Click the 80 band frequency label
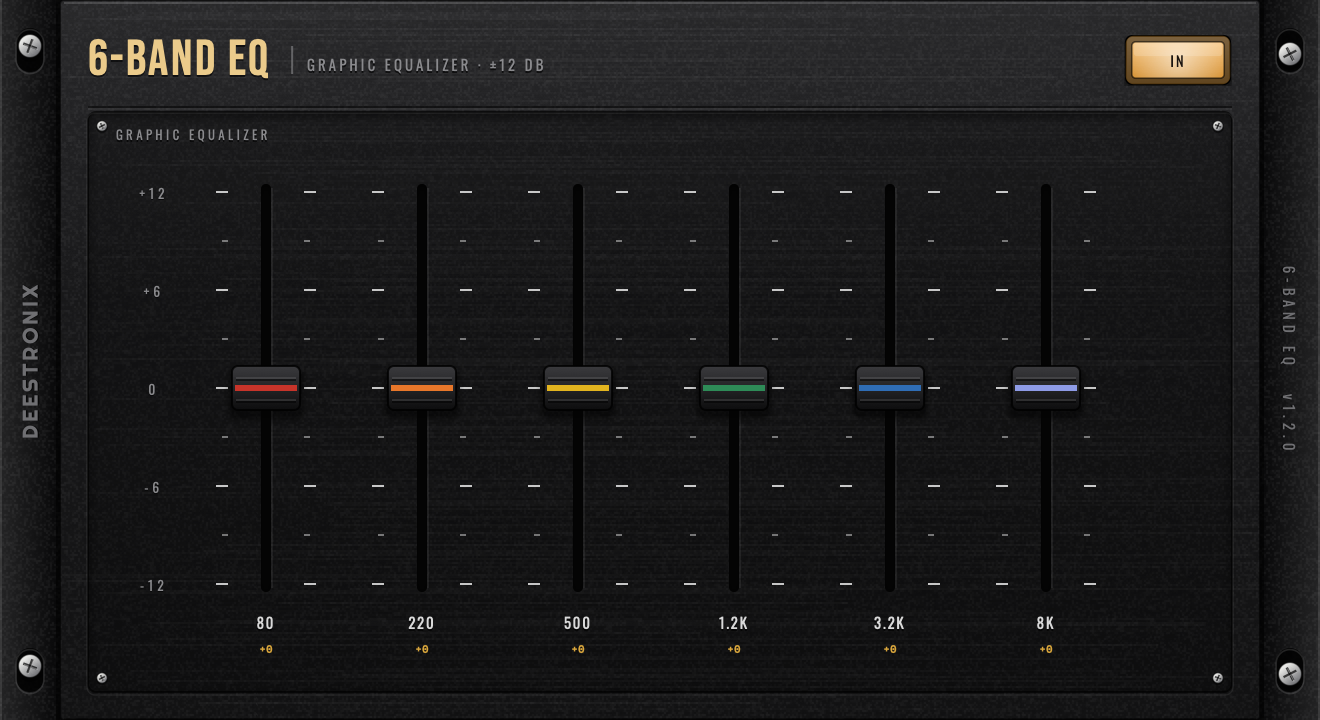1320x720 pixels. (x=265, y=623)
